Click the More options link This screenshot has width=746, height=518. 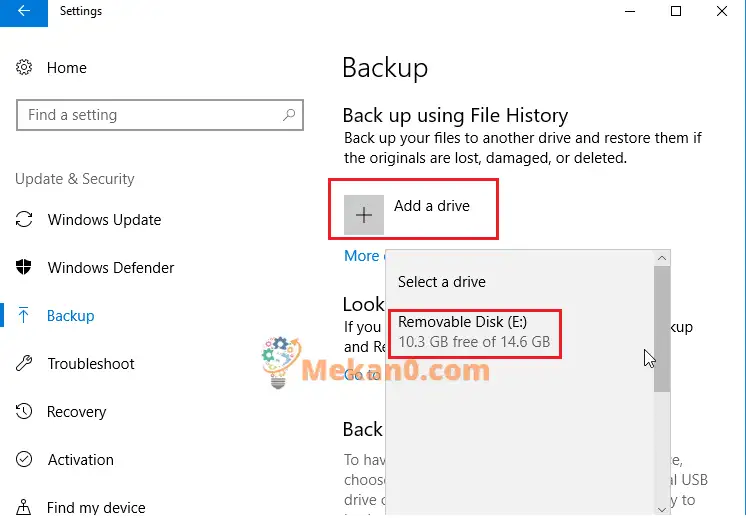click(x=364, y=255)
